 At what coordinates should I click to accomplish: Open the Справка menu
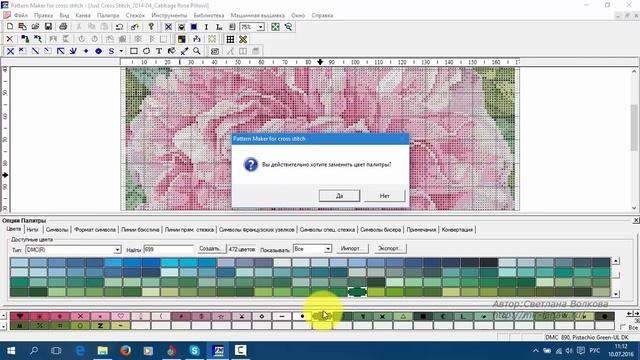pyautogui.click(x=322, y=16)
